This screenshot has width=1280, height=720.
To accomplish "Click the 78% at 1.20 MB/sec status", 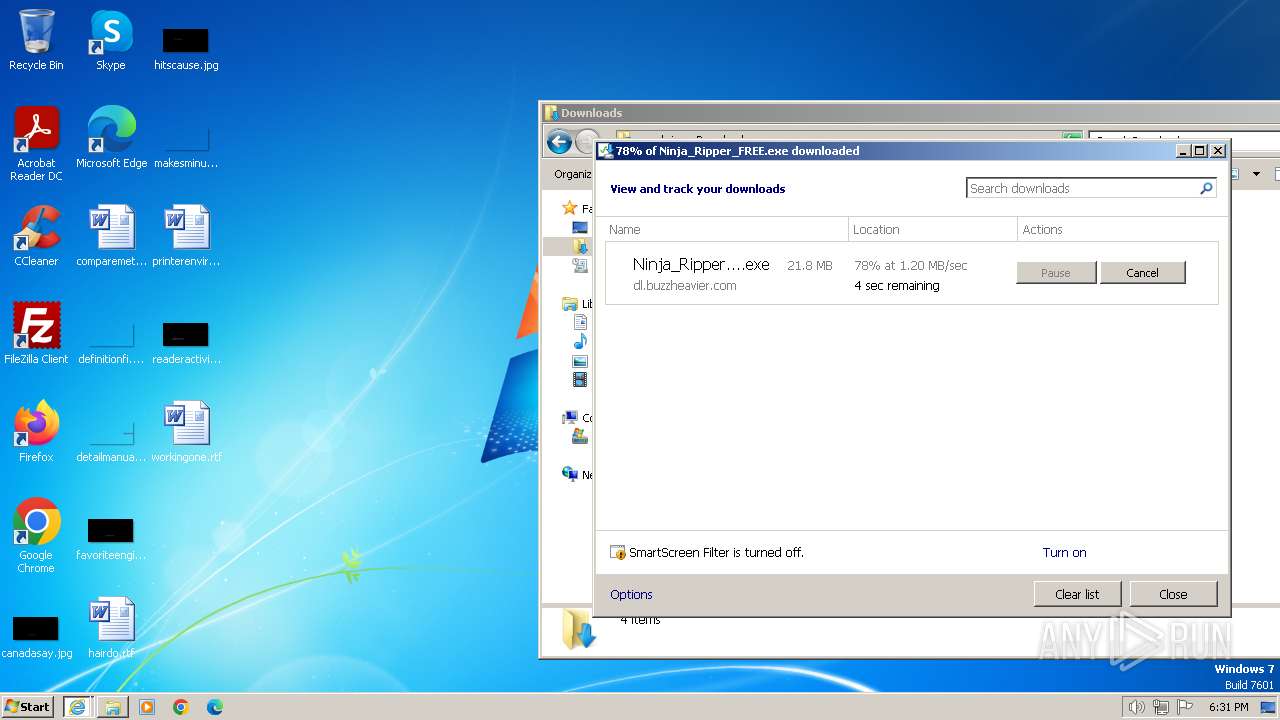I will [x=911, y=265].
